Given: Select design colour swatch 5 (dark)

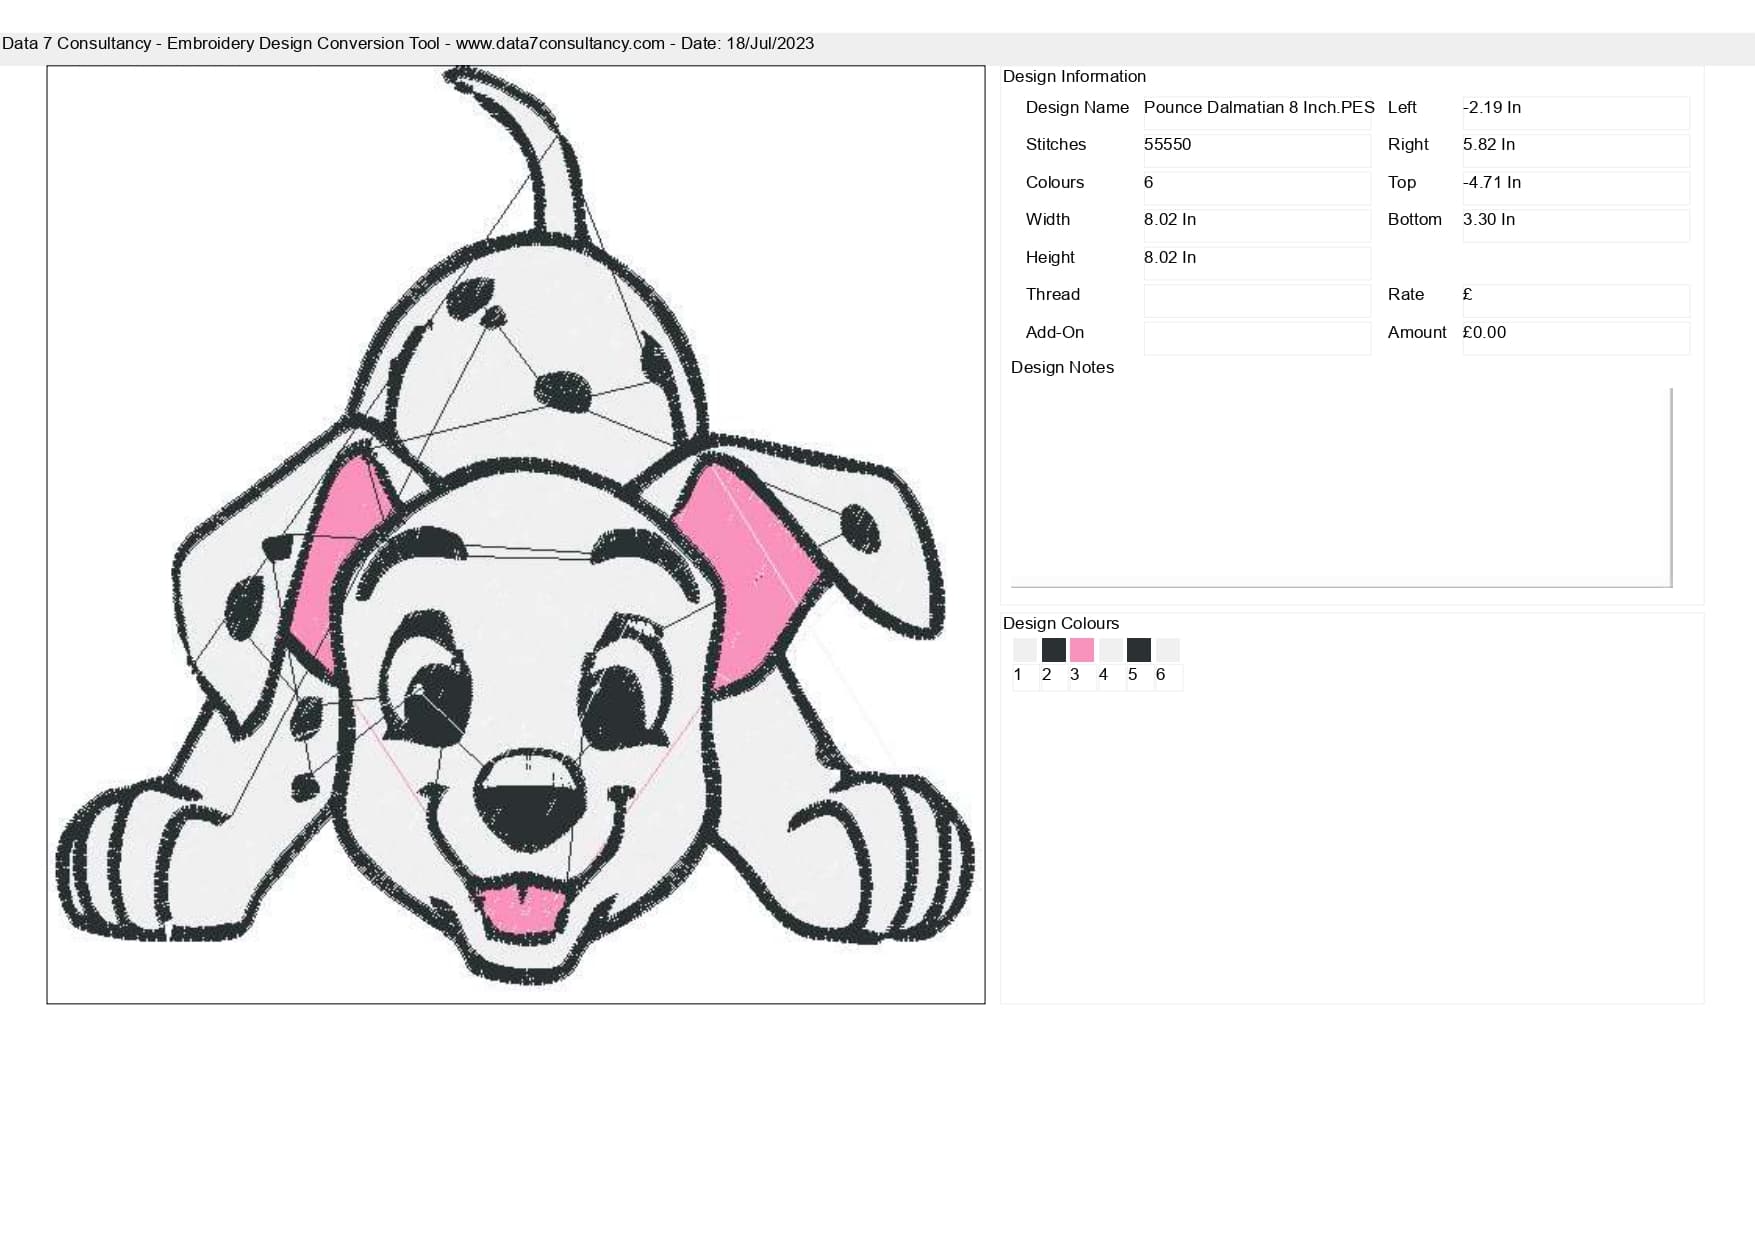Looking at the screenshot, I should coord(1138,650).
